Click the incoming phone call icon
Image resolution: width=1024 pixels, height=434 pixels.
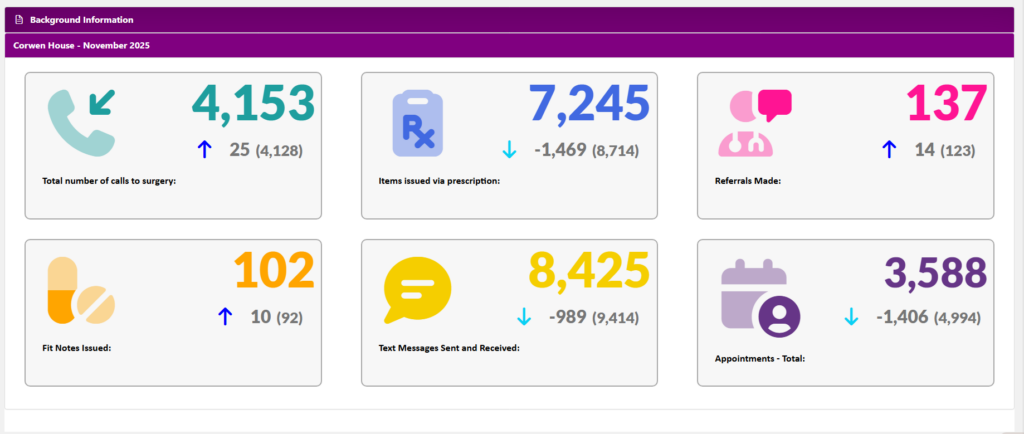coord(81,123)
